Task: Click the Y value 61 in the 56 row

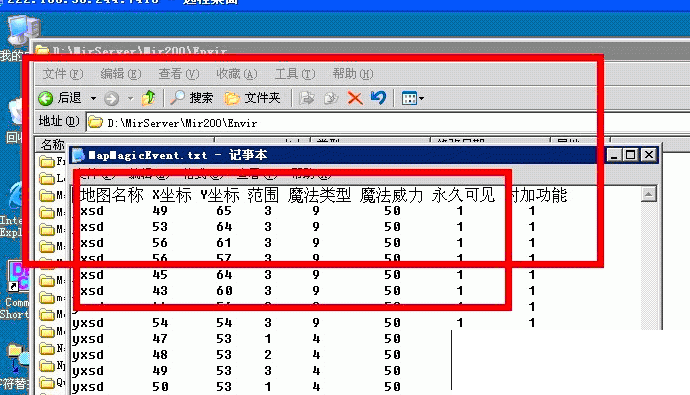Action: pos(224,243)
